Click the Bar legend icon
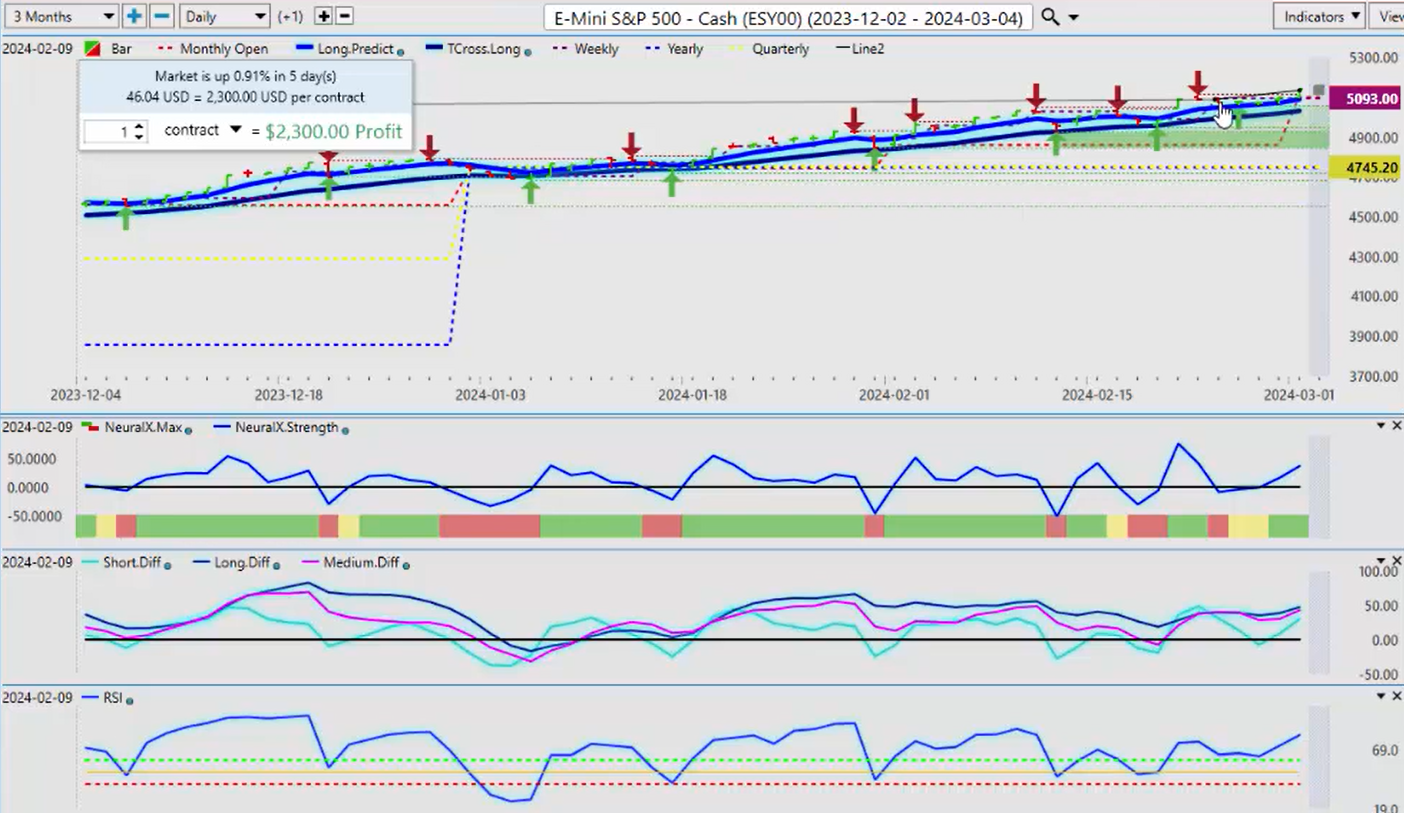This screenshot has height=813, width=1404. (x=91, y=49)
